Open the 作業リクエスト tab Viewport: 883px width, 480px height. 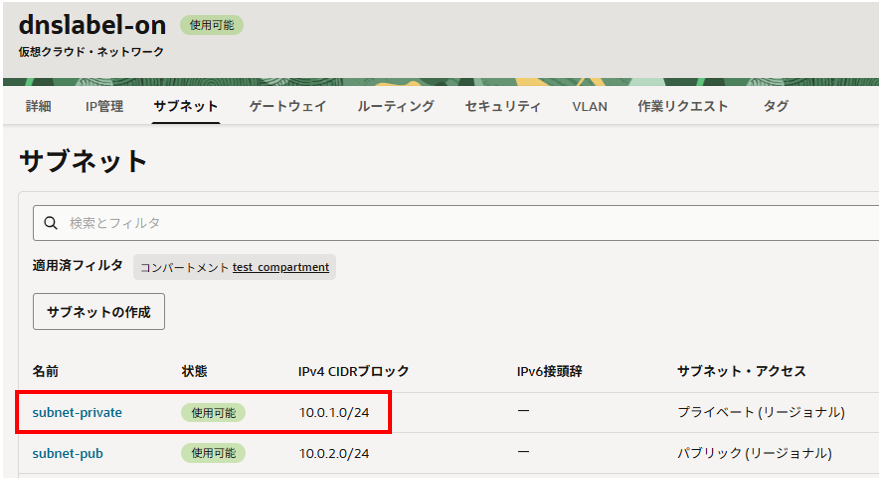(x=683, y=106)
